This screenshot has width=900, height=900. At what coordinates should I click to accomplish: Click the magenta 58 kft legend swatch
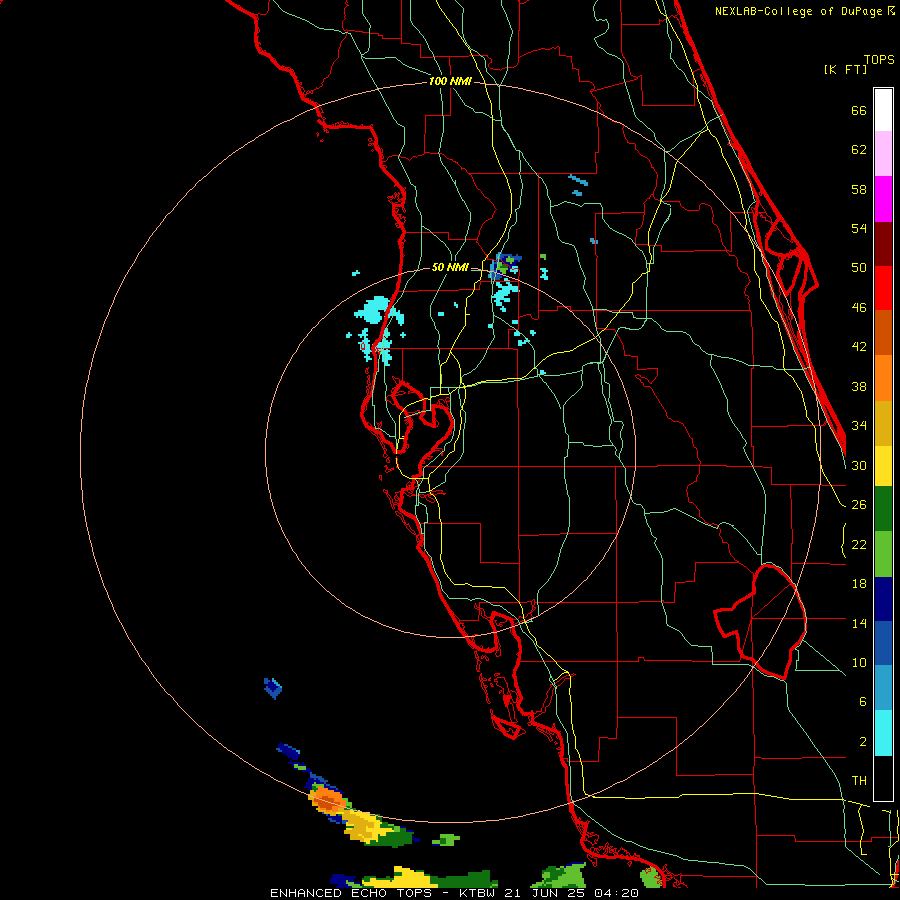click(x=883, y=199)
